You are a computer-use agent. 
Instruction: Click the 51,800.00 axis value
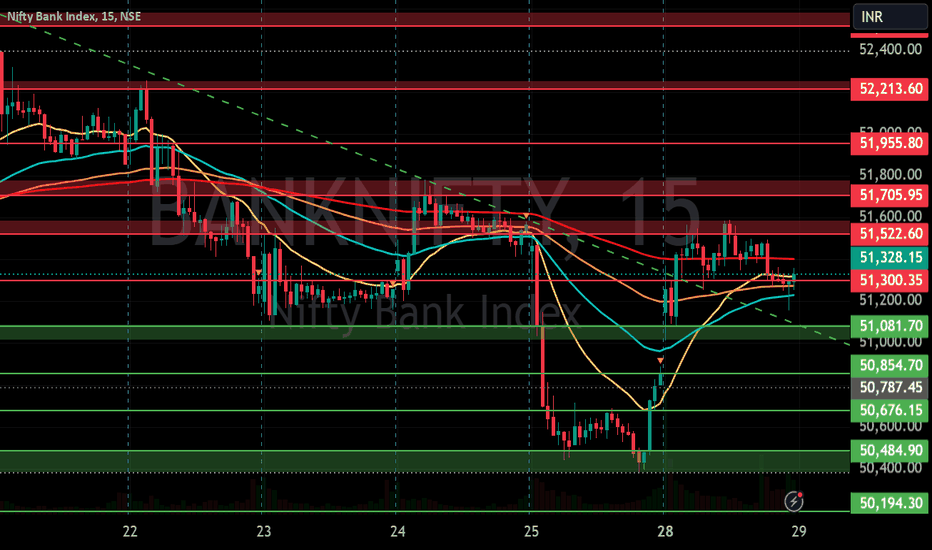coord(890,175)
